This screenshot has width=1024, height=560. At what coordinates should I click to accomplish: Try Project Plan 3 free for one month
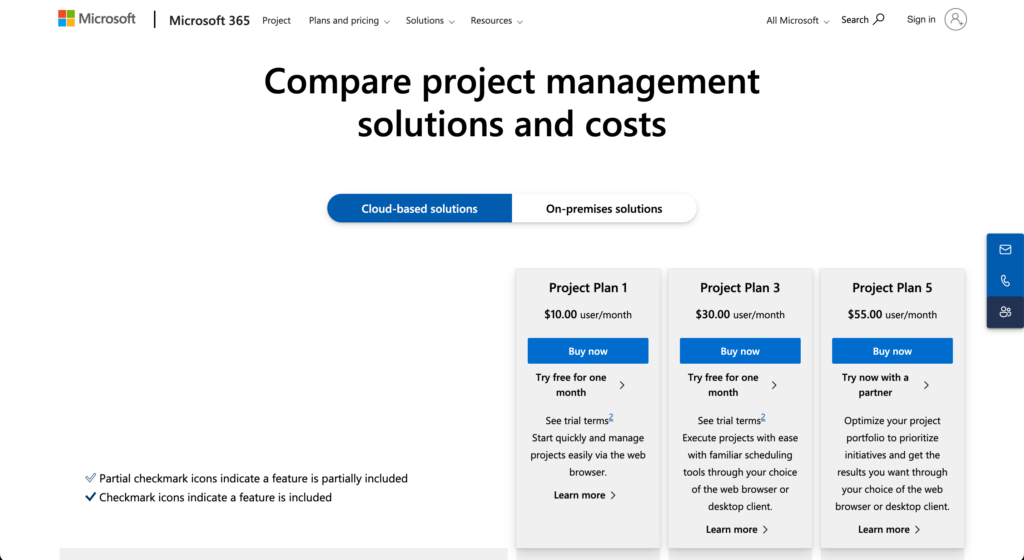coord(732,385)
